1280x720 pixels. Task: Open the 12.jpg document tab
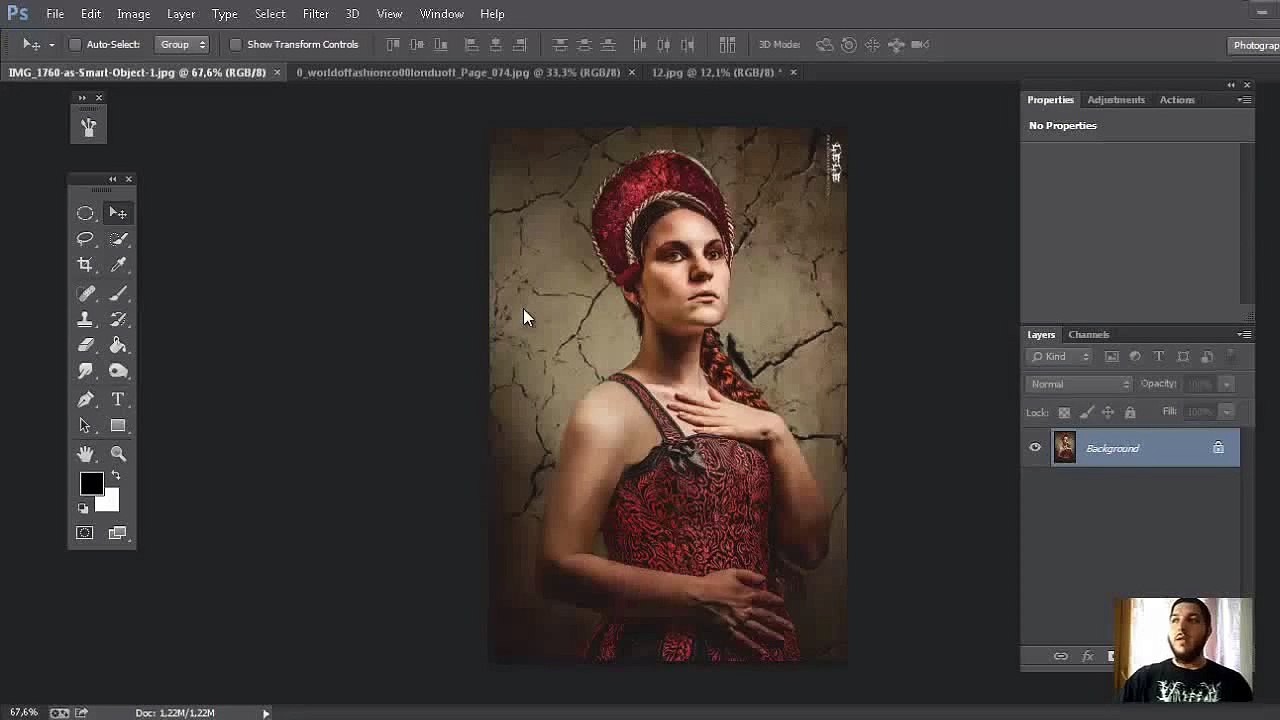click(715, 73)
